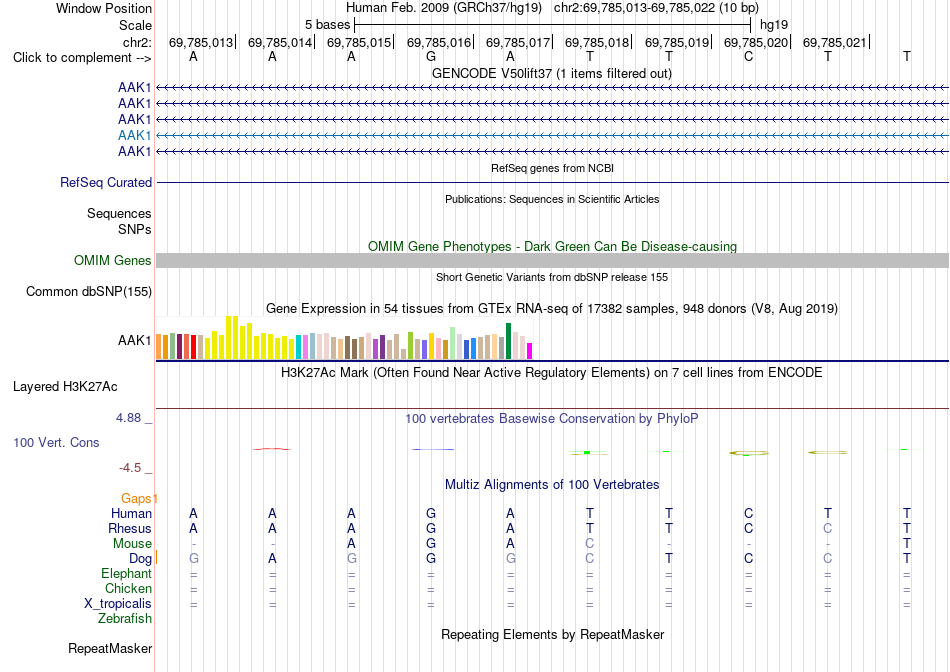Viewport: 950px width, 672px height.
Task: Click the '5 bases' scale bar label
Action: click(x=327, y=25)
